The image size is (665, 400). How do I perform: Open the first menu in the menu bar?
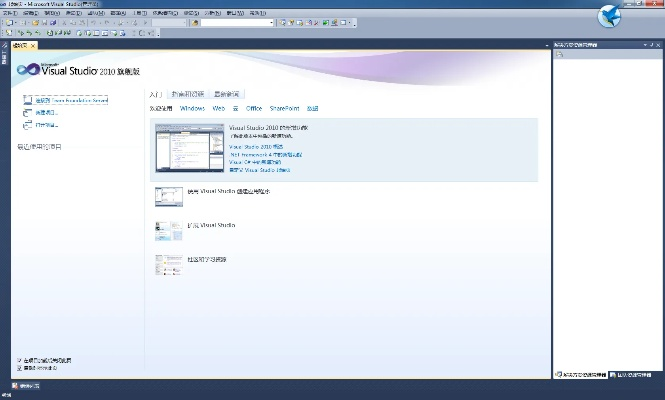[8, 13]
